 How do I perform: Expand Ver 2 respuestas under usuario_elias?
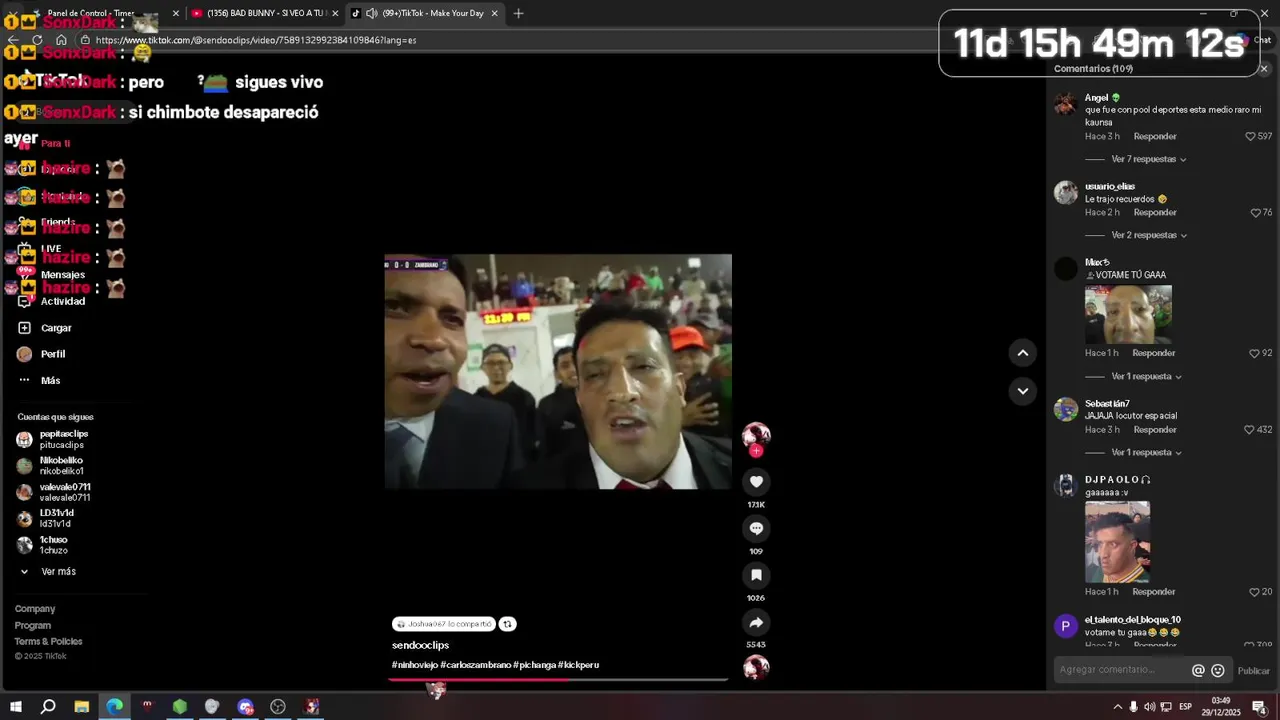click(1149, 235)
